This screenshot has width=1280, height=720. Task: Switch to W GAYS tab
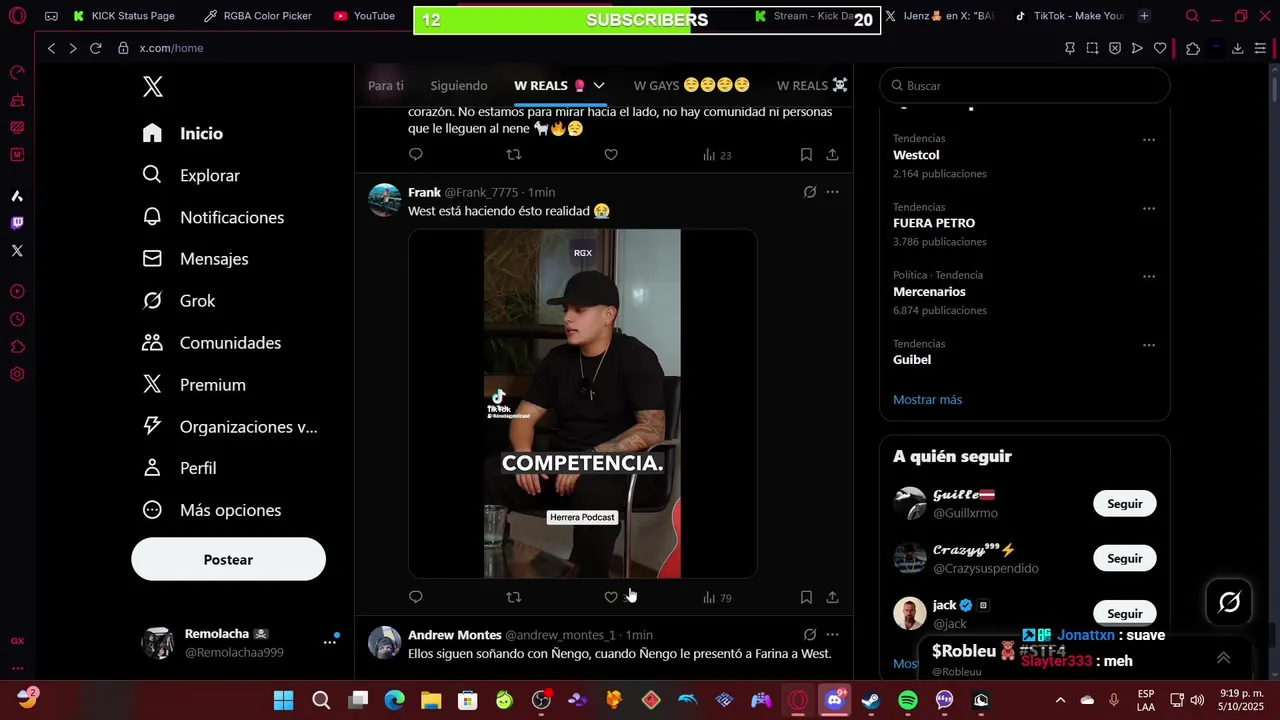pos(692,86)
